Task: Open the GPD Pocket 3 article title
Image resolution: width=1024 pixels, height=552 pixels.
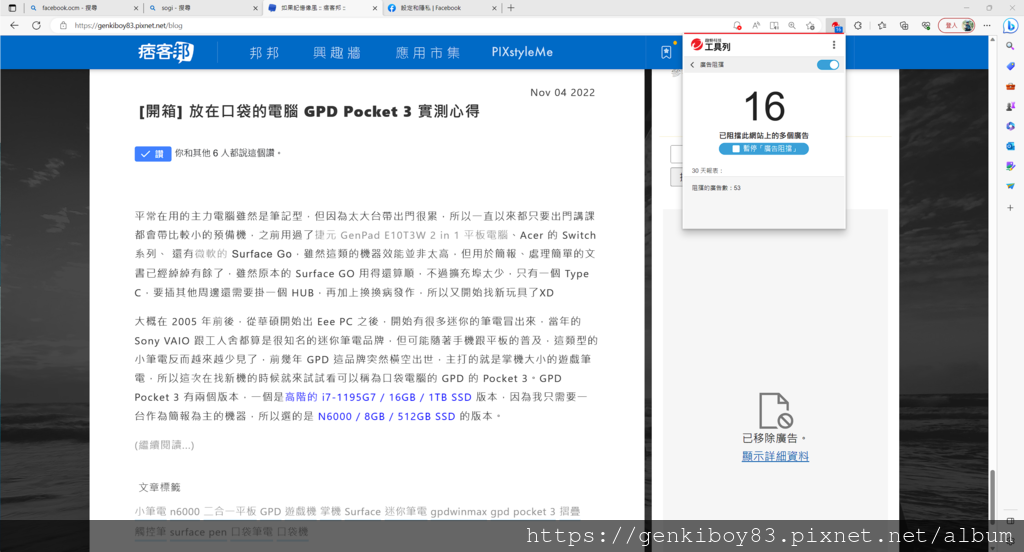Action: (x=309, y=112)
